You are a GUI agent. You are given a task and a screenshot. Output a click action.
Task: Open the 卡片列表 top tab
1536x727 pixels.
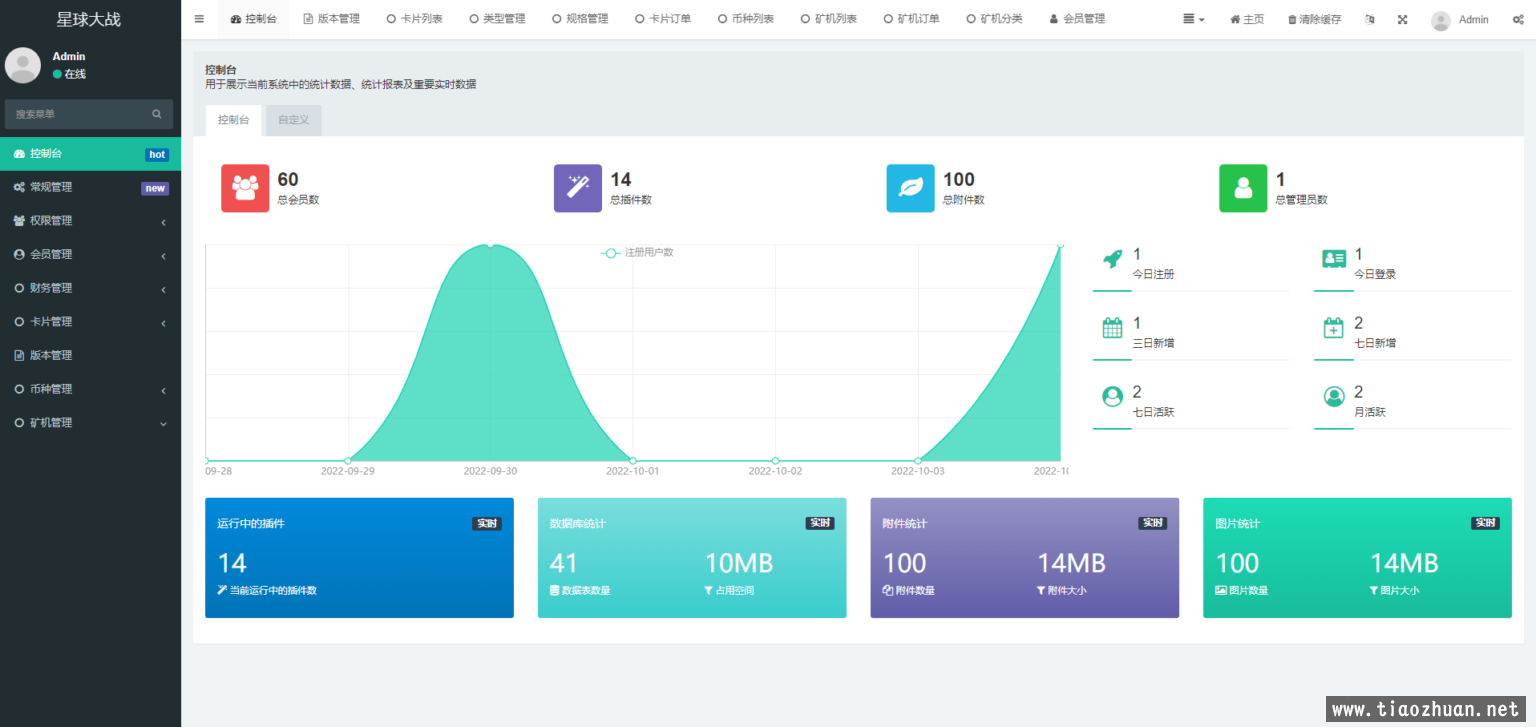[x=414, y=19]
